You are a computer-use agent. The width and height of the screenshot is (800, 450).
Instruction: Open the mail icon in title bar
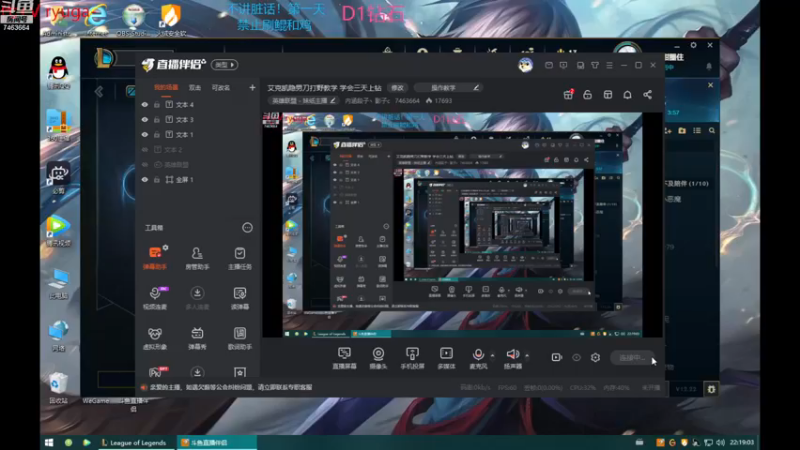tap(549, 65)
